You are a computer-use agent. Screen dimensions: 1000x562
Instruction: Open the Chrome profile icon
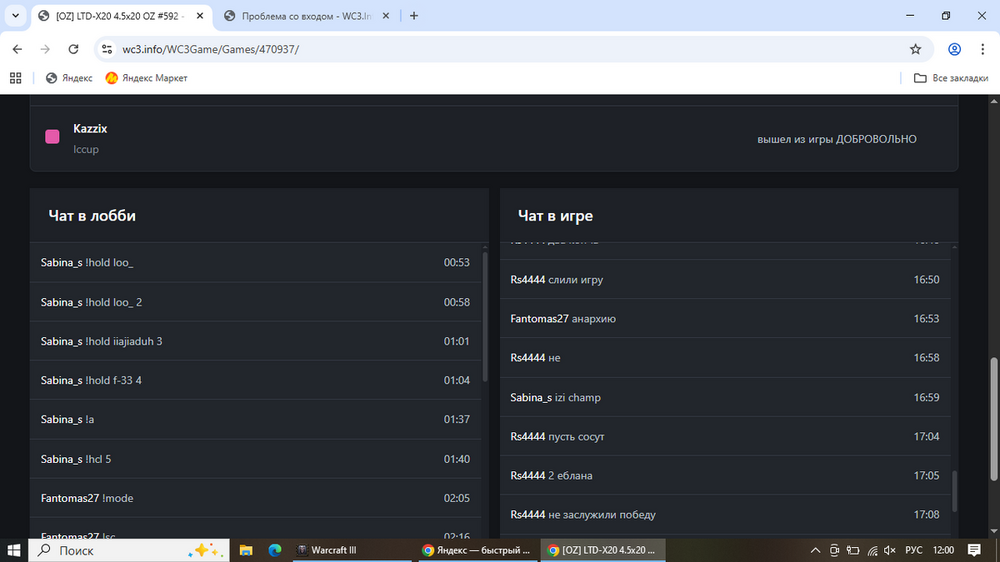tap(954, 49)
